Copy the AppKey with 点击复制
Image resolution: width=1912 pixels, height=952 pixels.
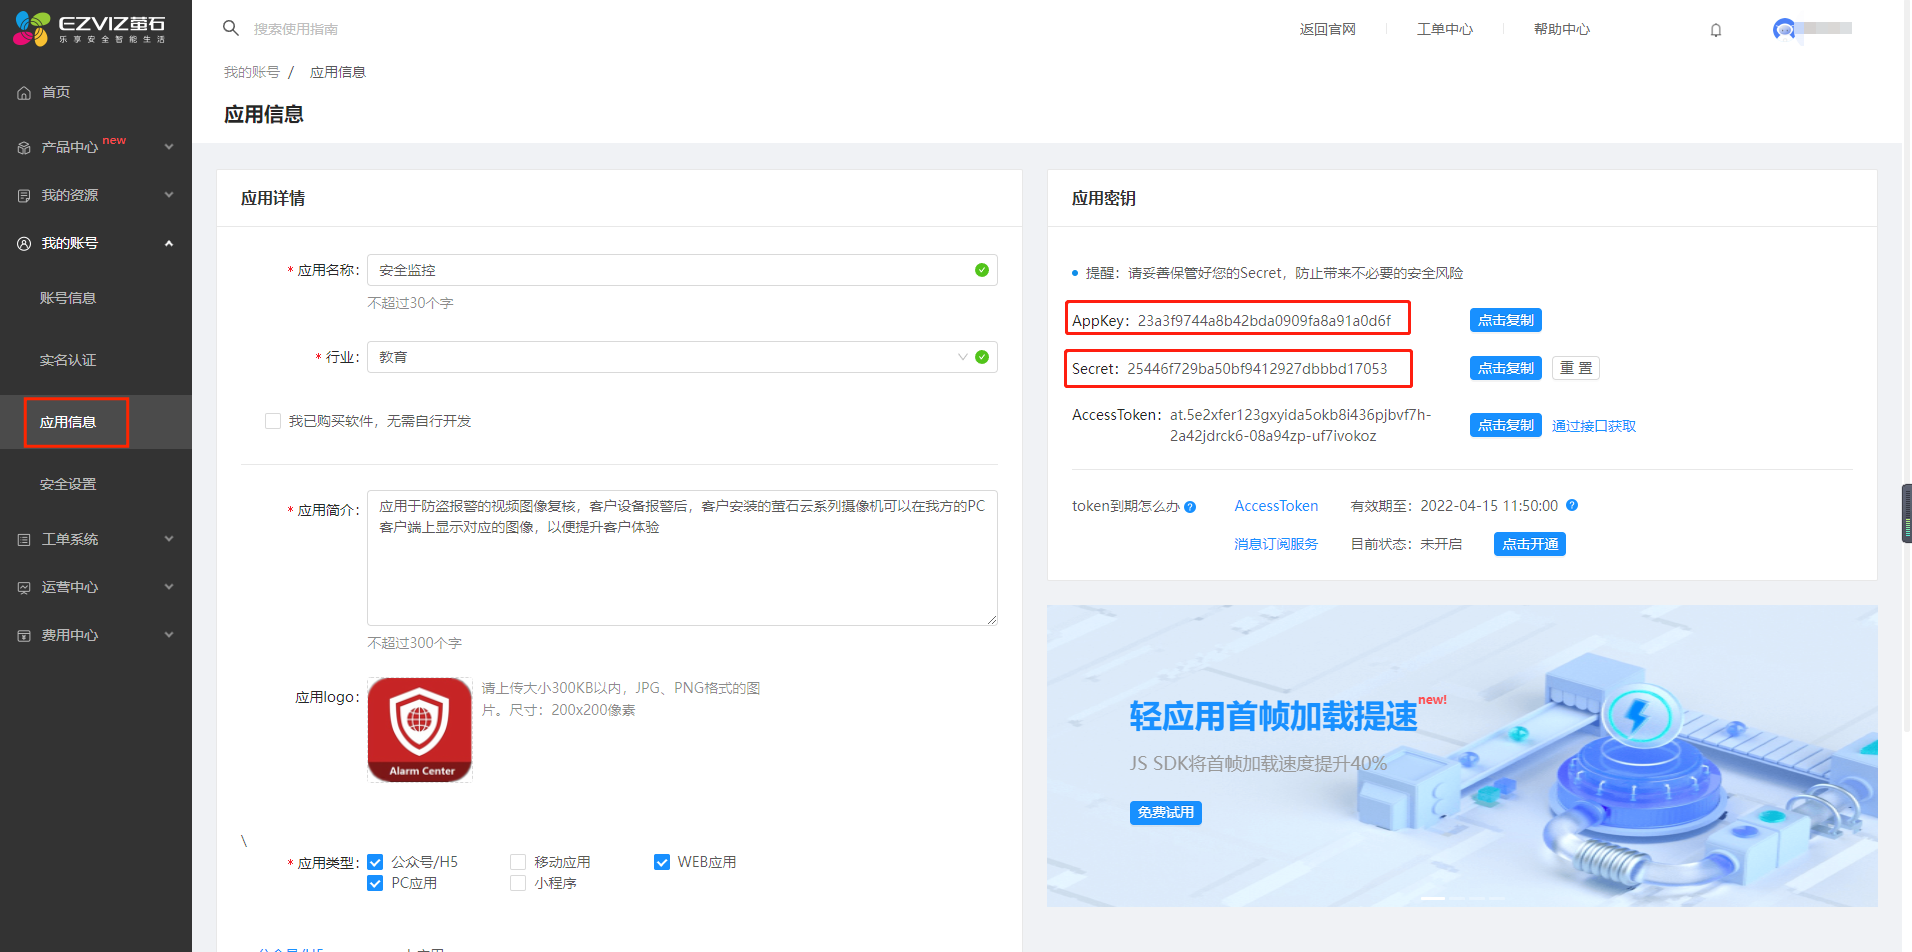click(x=1506, y=320)
